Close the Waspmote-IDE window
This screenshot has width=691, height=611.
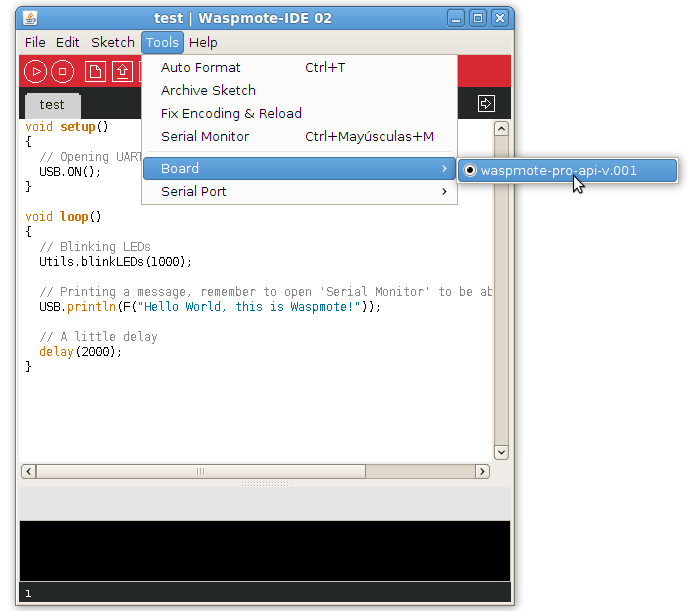(500, 19)
